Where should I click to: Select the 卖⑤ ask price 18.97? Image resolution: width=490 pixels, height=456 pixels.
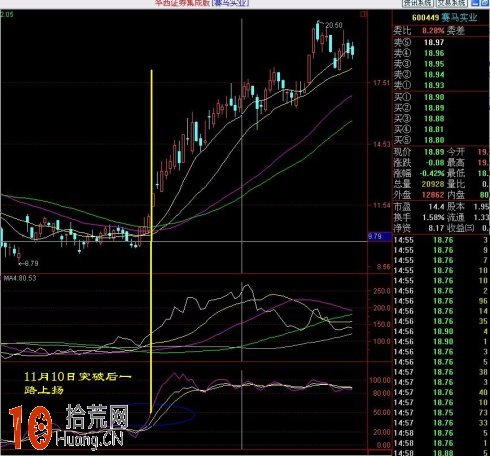[x=434, y=42]
